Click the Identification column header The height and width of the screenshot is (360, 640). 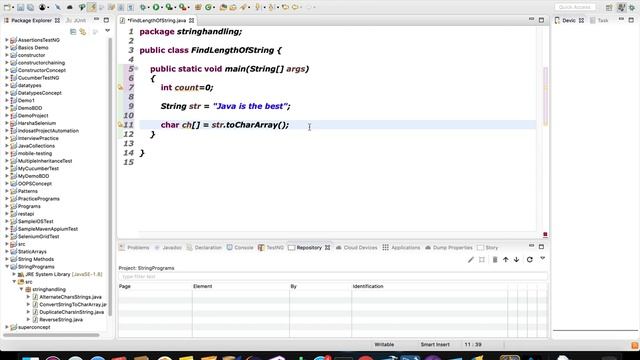coord(429,286)
